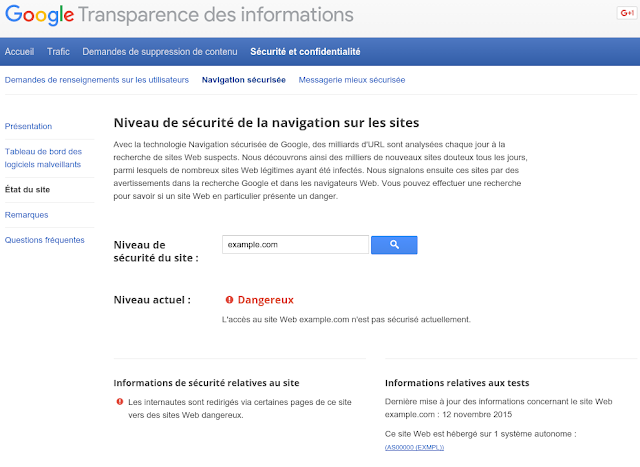Screen dimensions: 640x467
Task: Open Messagerie mieux sécurisée sub-tab
Action: (x=352, y=80)
